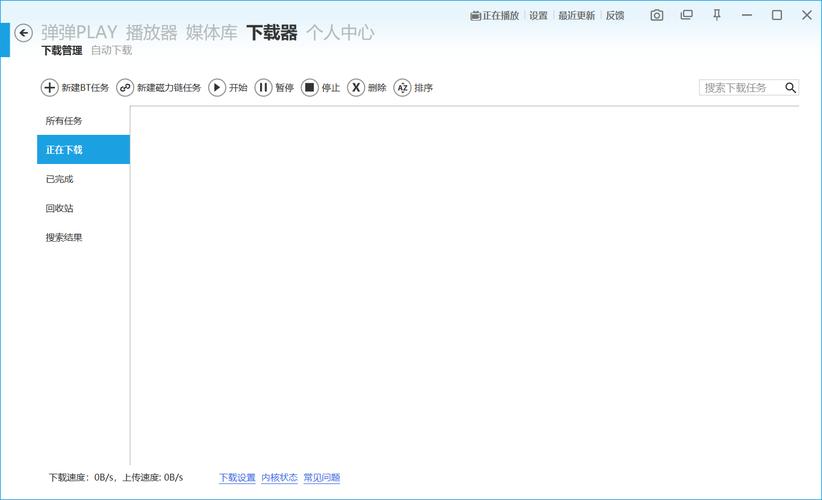Viewport: 822px width, 500px height.
Task: Click the screenshot camera icon
Action: (657, 15)
